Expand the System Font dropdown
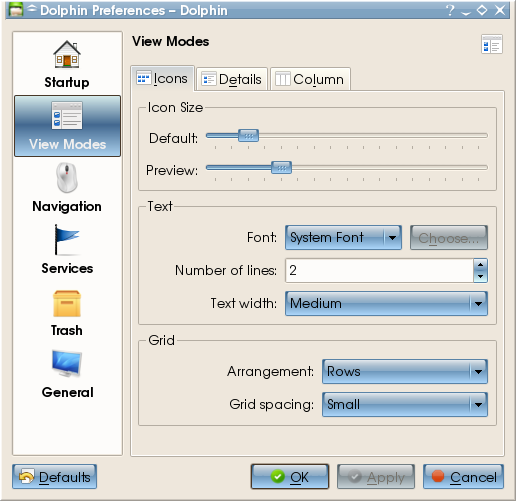Screen dimensions: 516x501 click(x=343, y=238)
